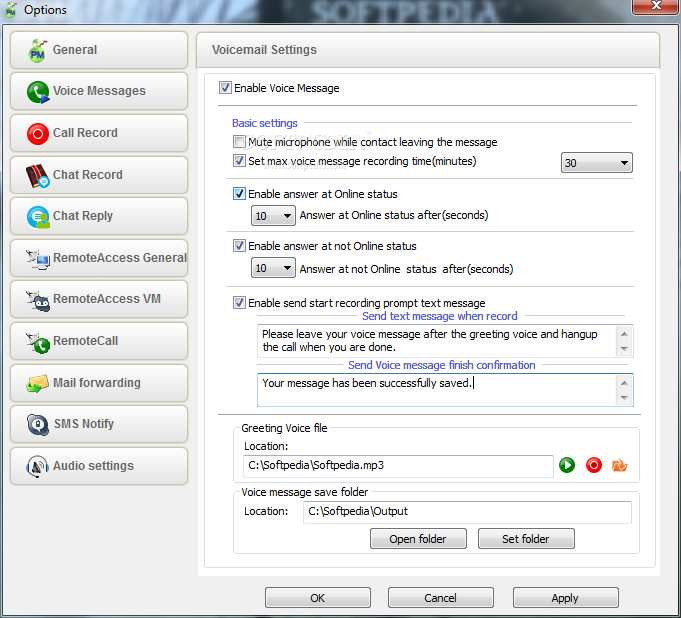Toggle Enable answer at Online status

point(239,194)
